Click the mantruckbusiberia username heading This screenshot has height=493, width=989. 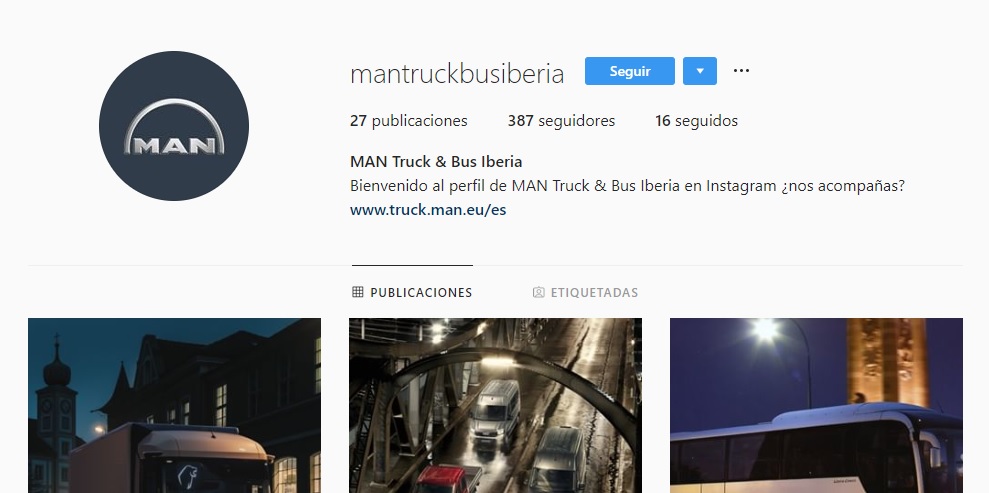click(457, 74)
